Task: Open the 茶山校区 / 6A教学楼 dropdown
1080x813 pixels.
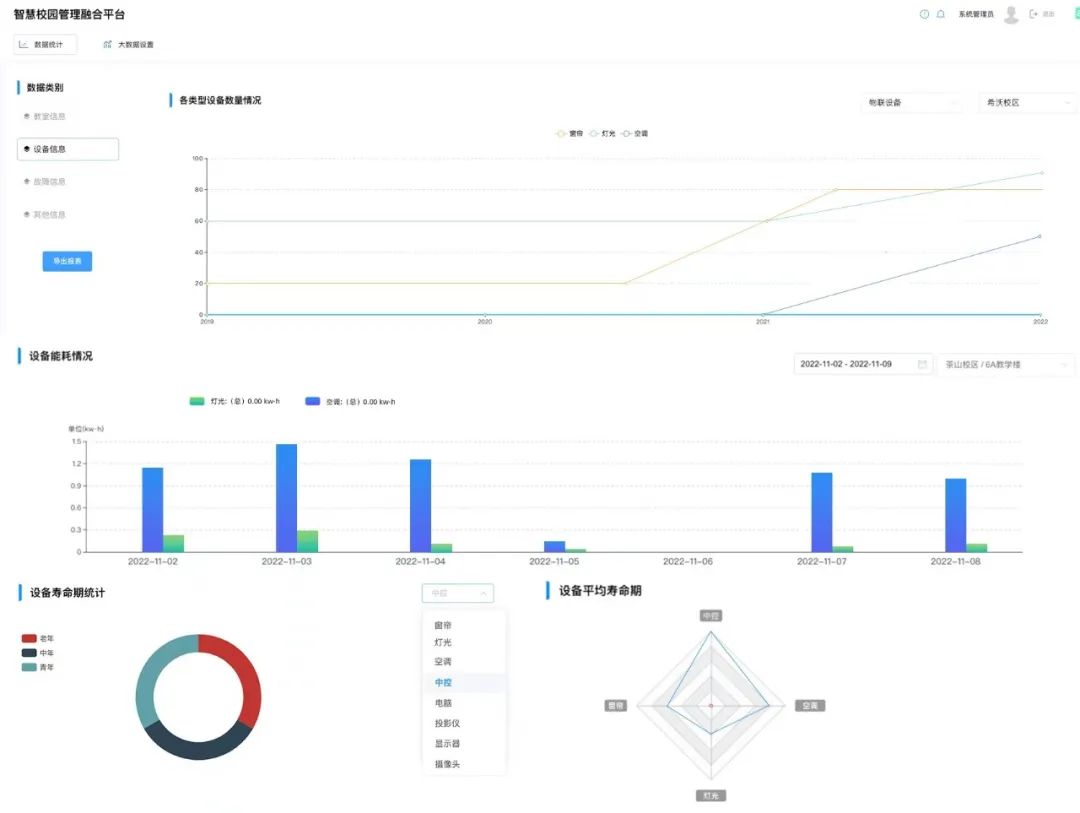Action: coord(1006,365)
